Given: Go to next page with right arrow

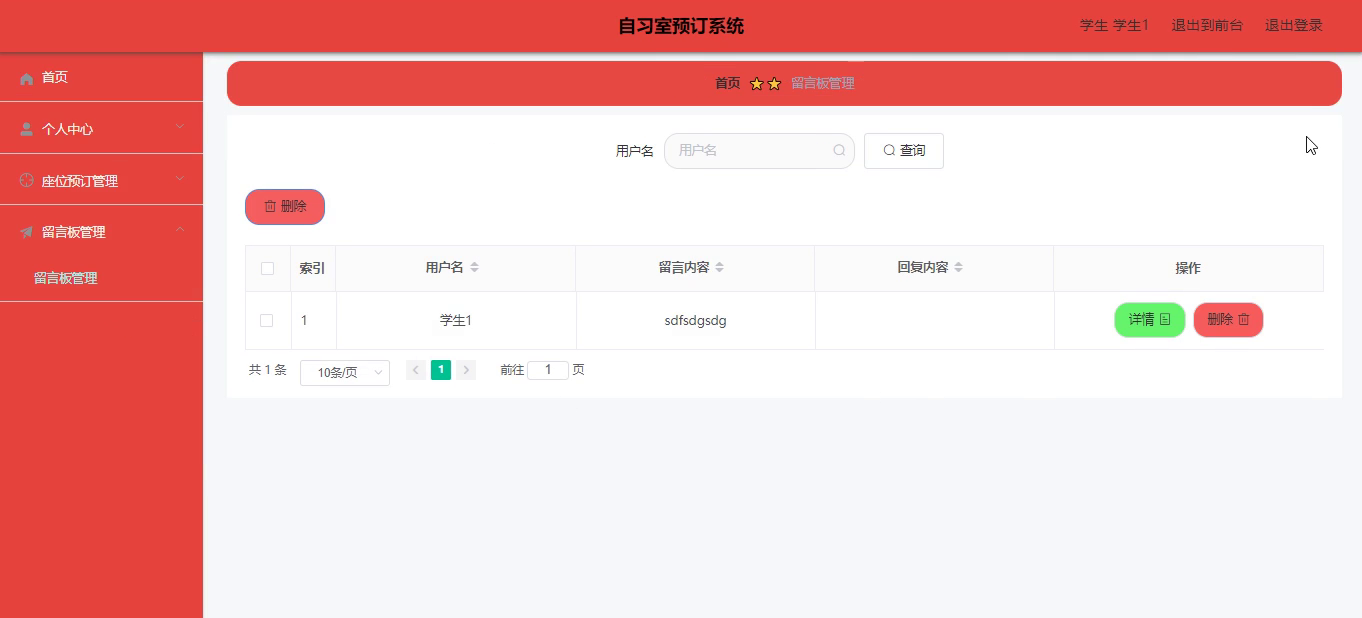Looking at the screenshot, I should pos(466,370).
